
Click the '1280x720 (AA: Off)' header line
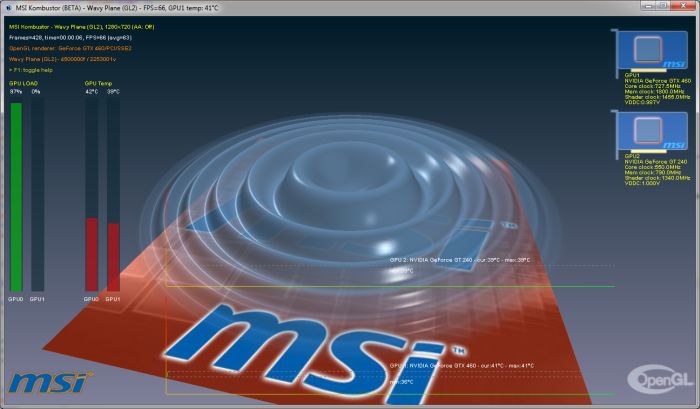tap(82, 27)
